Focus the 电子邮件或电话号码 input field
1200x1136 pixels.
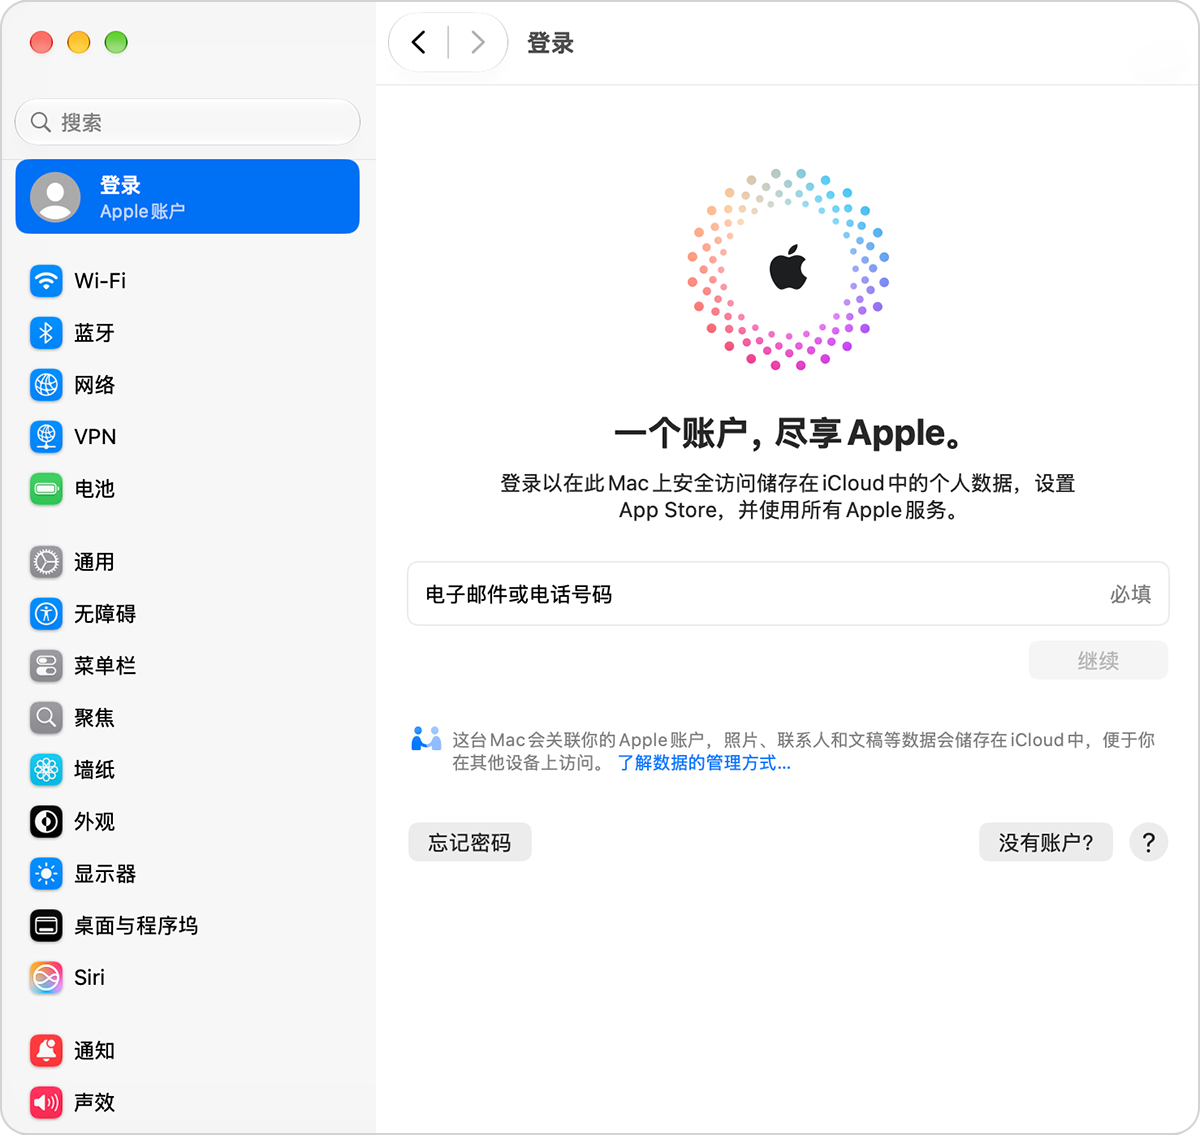[788, 594]
